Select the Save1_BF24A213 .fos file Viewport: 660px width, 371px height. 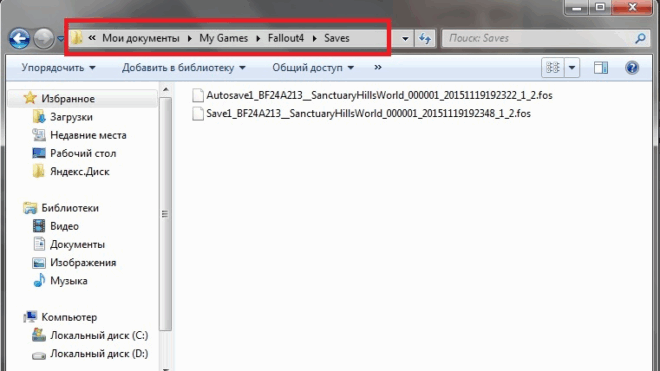click(x=361, y=114)
